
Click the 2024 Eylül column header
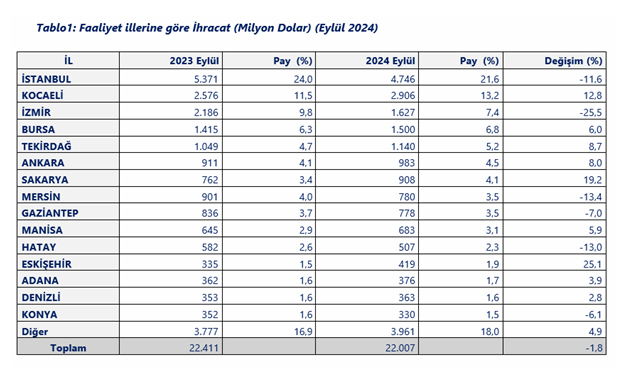coord(390,61)
